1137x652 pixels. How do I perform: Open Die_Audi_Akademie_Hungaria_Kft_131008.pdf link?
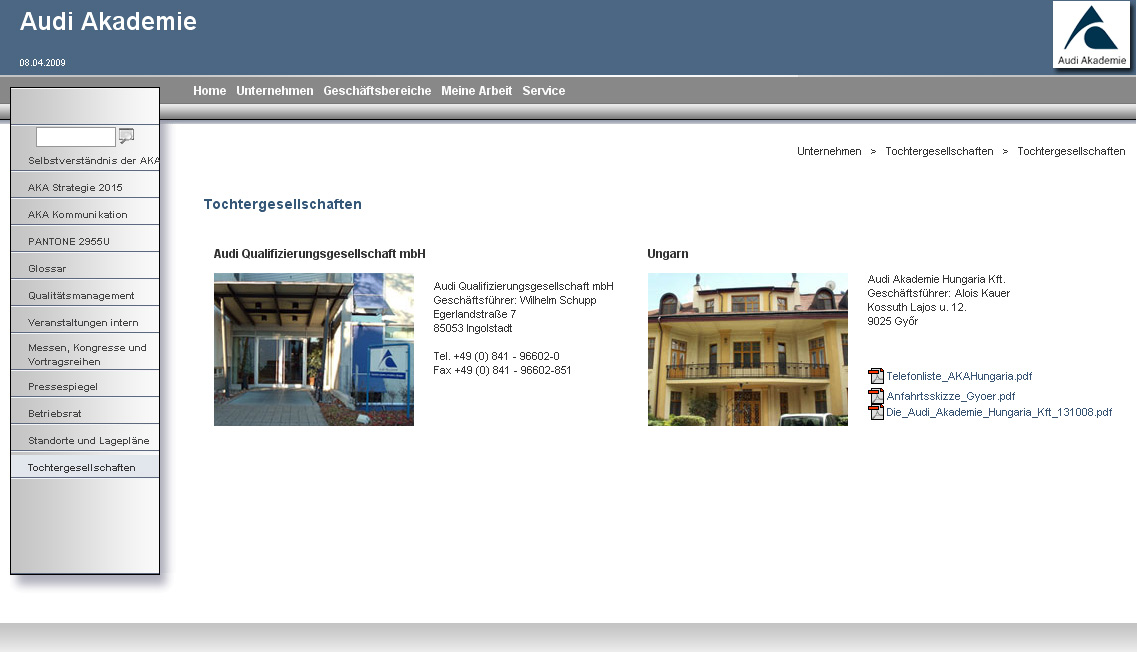[999, 412]
